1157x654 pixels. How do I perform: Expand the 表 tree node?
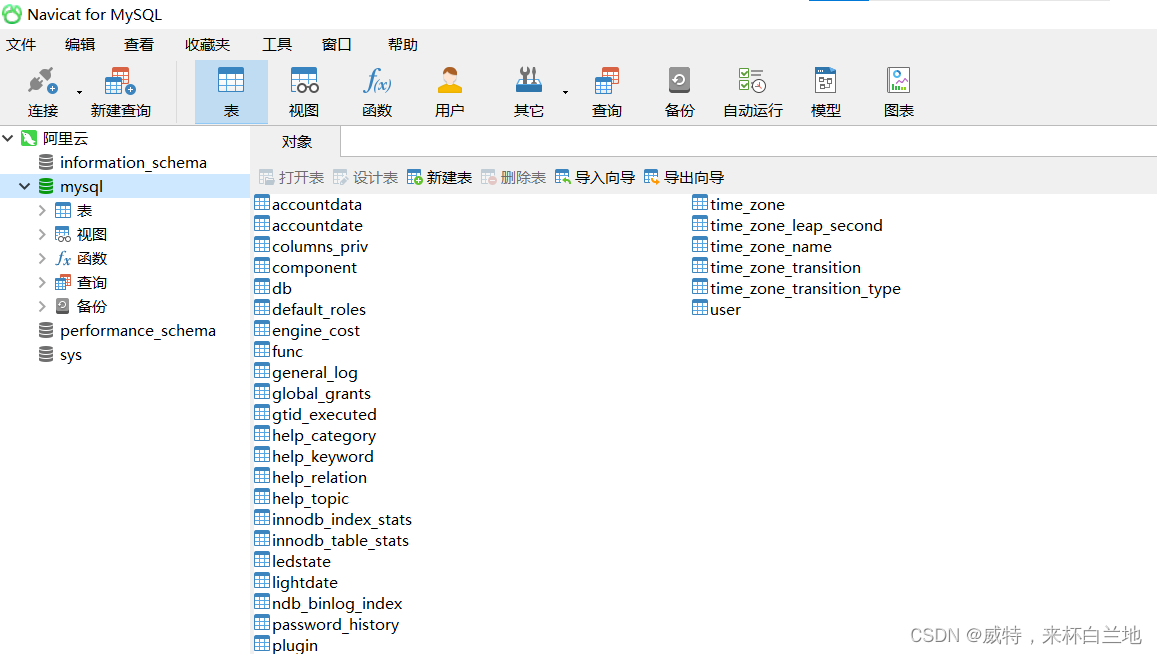[42, 210]
